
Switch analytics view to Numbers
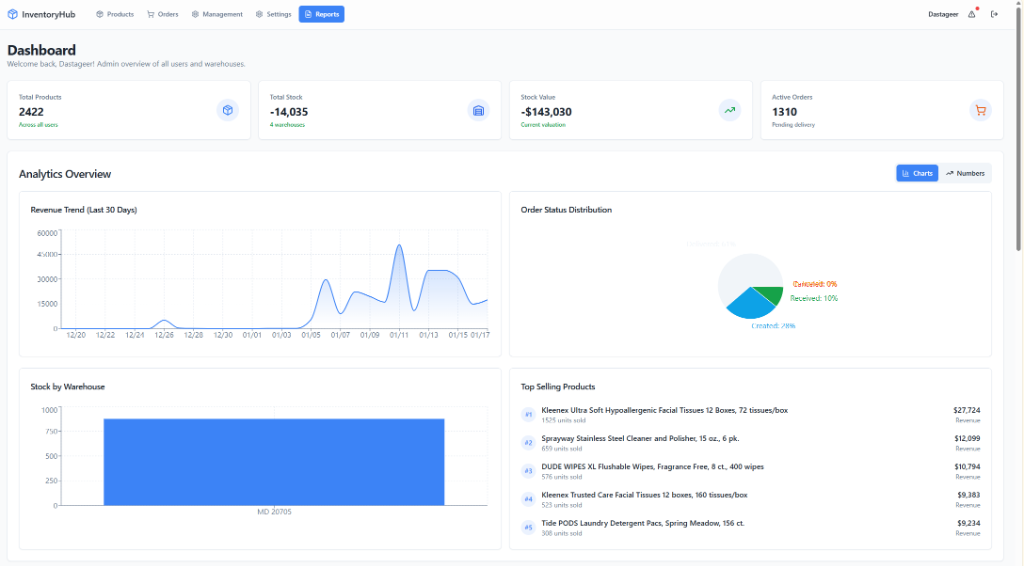[x=965, y=173]
